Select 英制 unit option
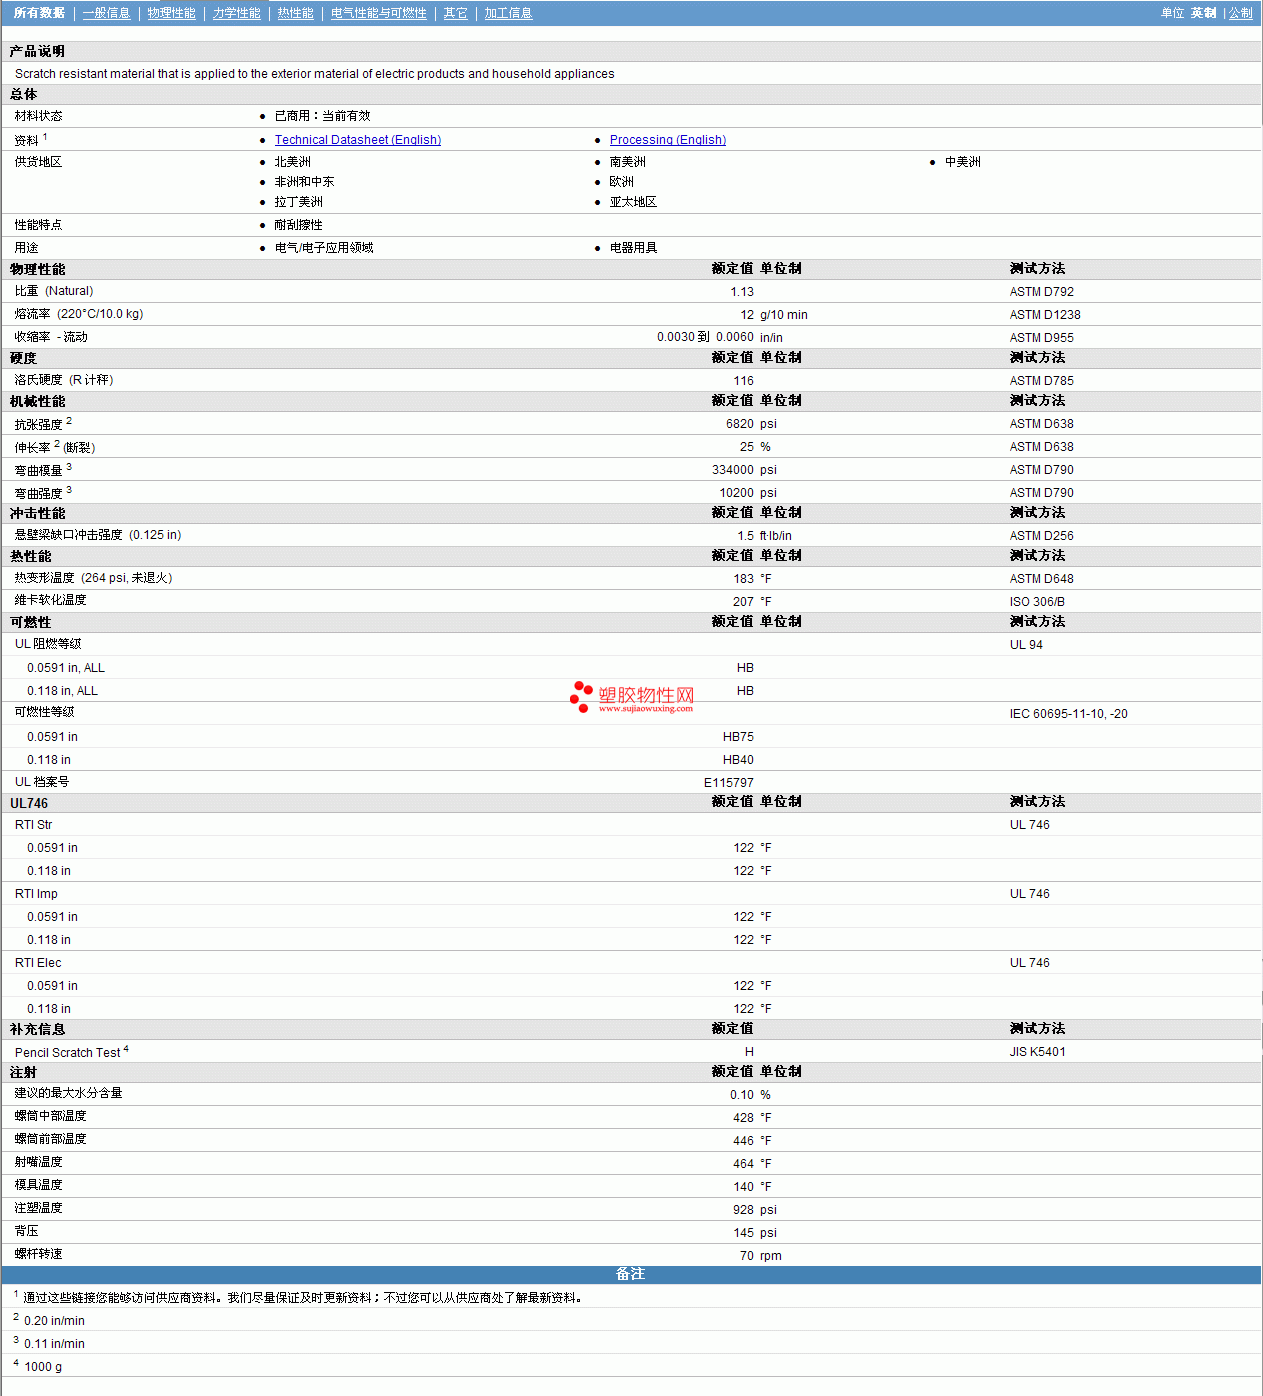 (x=1204, y=13)
